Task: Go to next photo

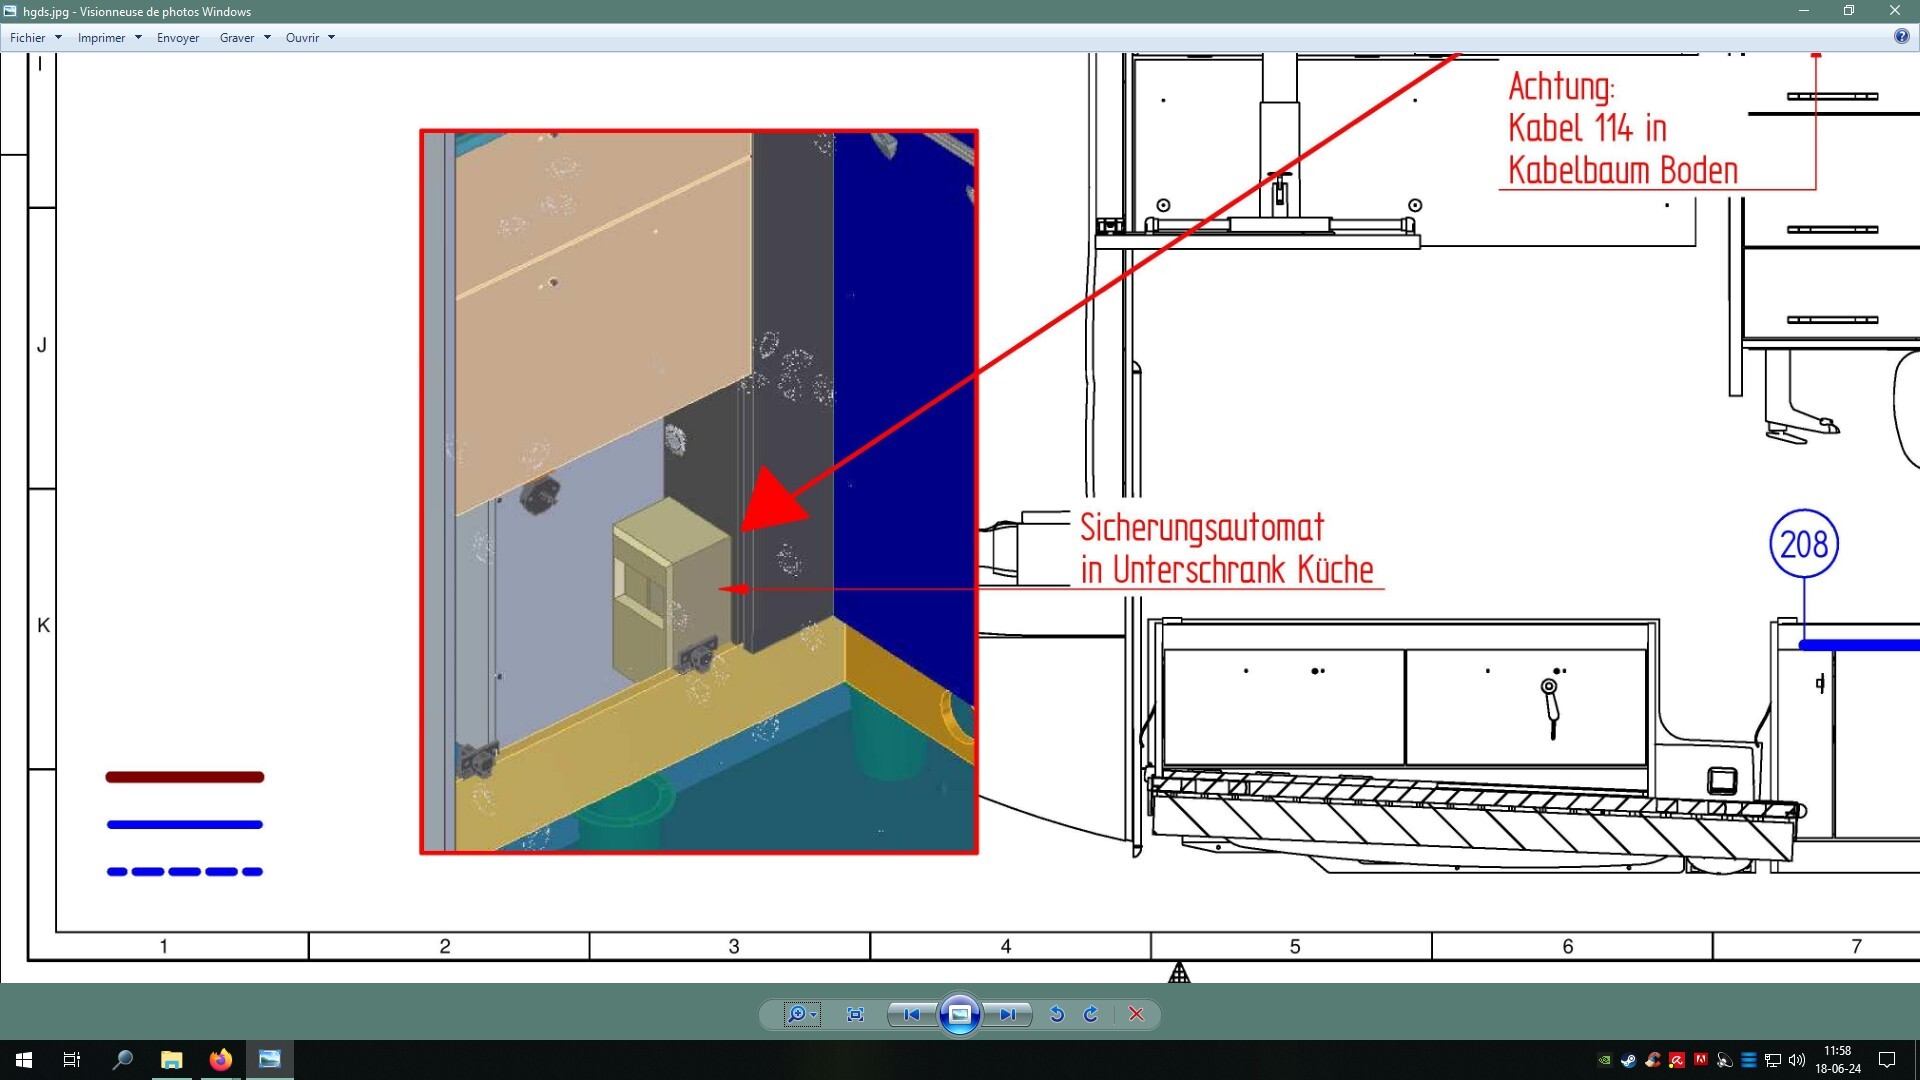Action: [x=1008, y=1014]
